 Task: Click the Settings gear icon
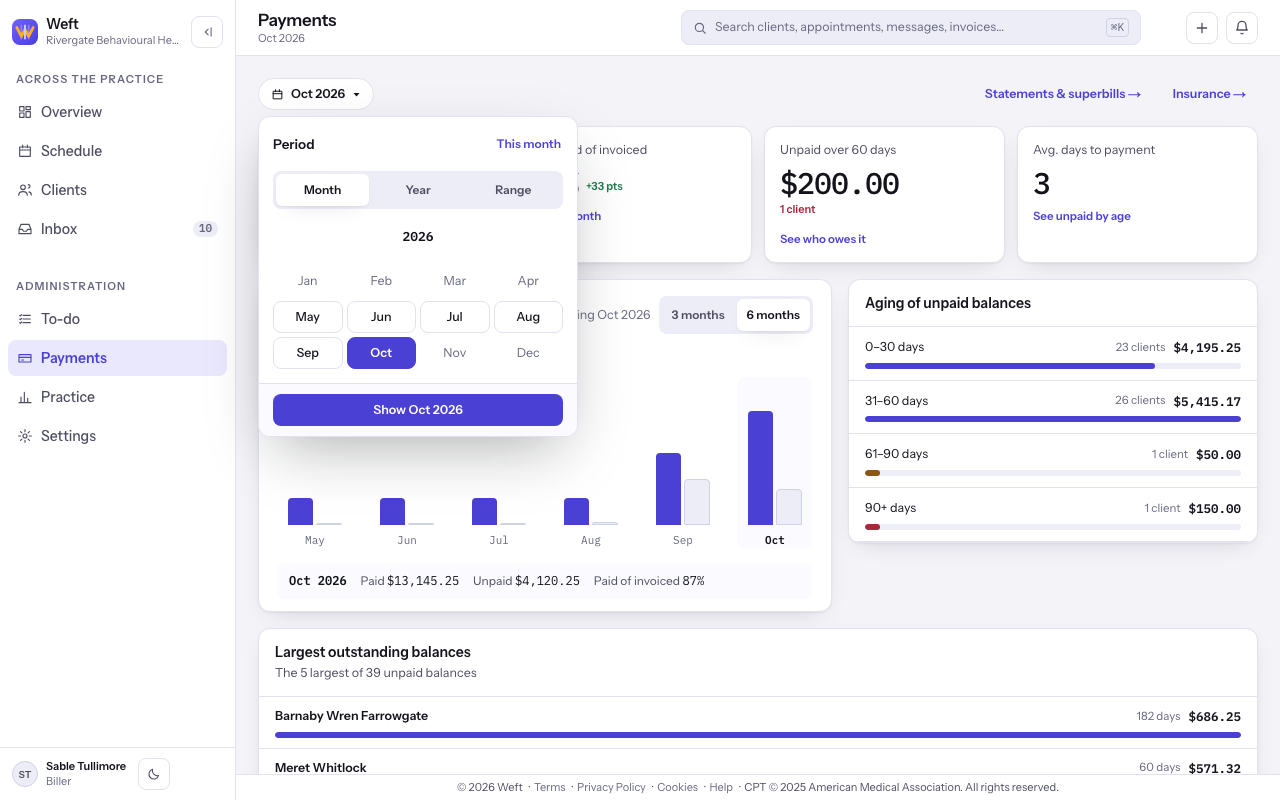pyautogui.click(x=25, y=436)
